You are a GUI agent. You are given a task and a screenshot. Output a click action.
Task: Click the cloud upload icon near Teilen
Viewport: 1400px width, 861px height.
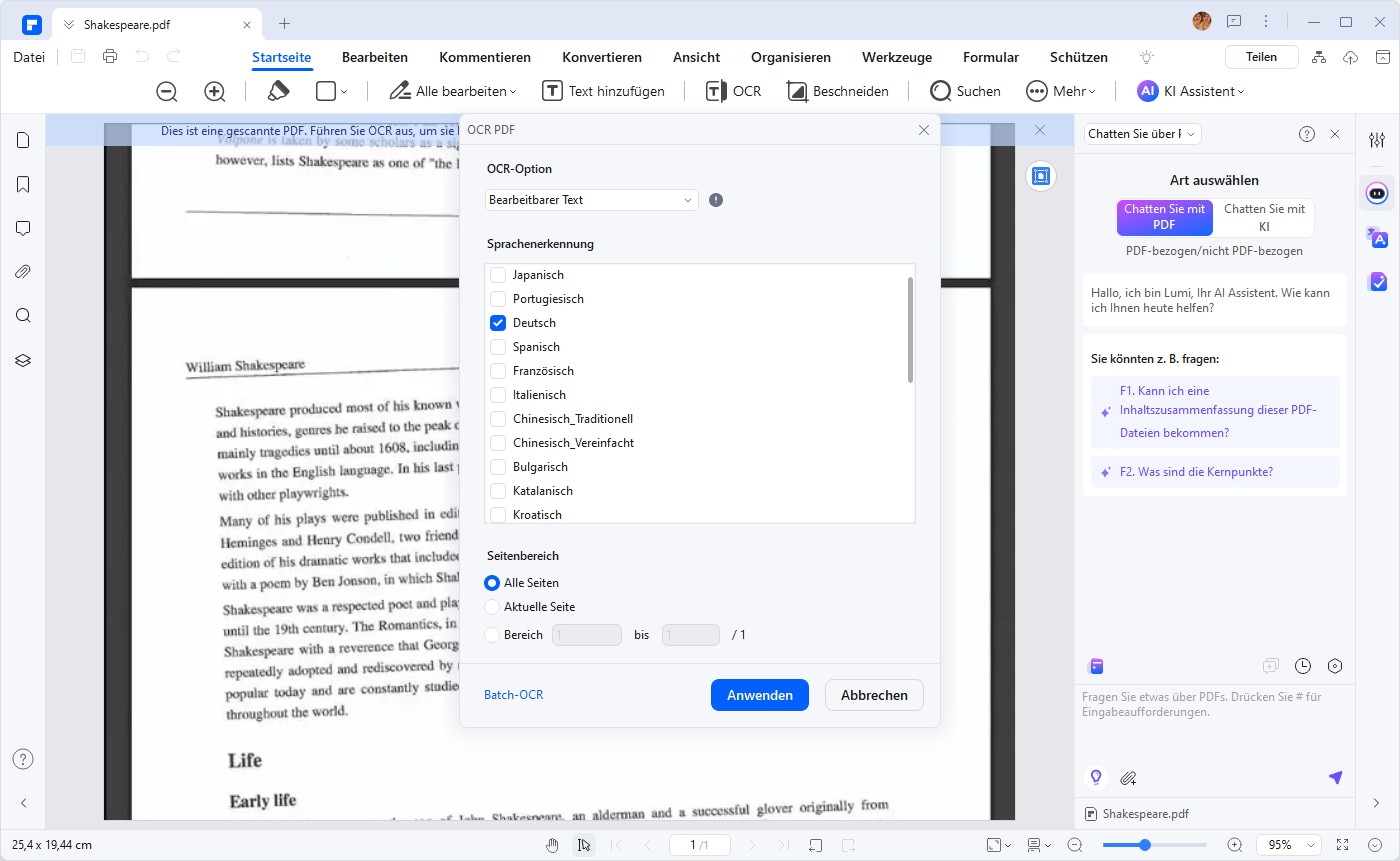coord(1350,57)
